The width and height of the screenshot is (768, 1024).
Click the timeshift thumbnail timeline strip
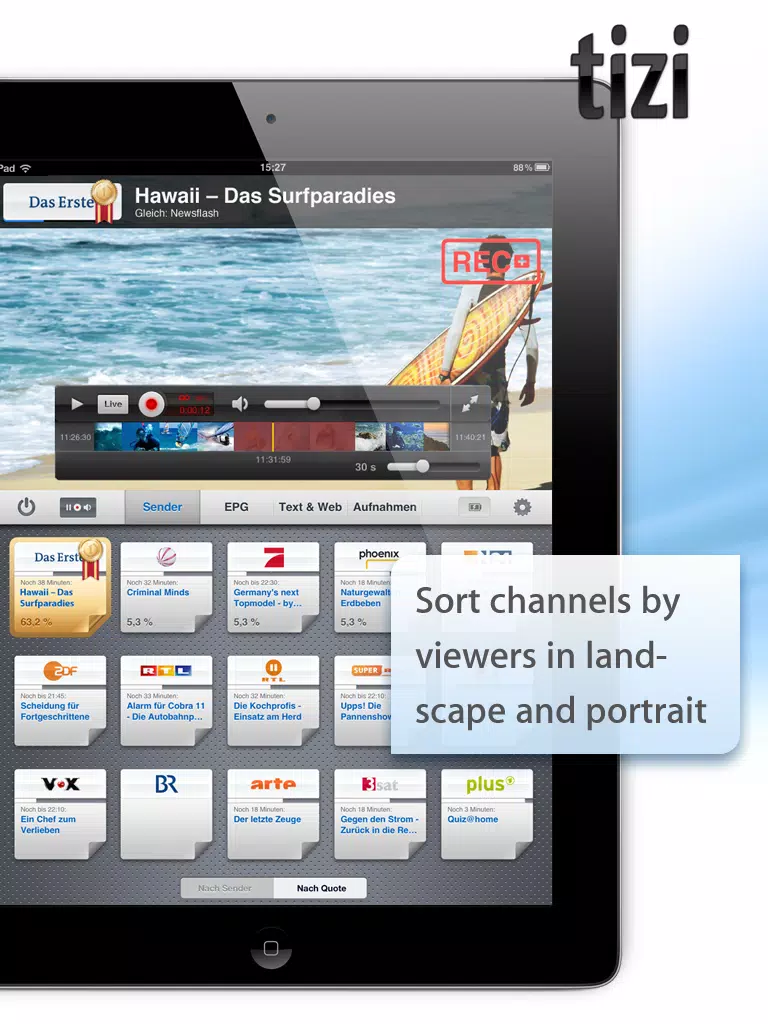pos(272,436)
